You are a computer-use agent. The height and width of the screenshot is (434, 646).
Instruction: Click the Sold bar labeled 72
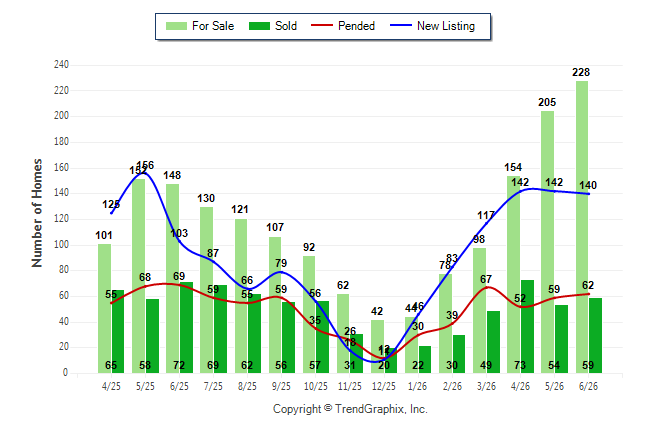[186, 328]
